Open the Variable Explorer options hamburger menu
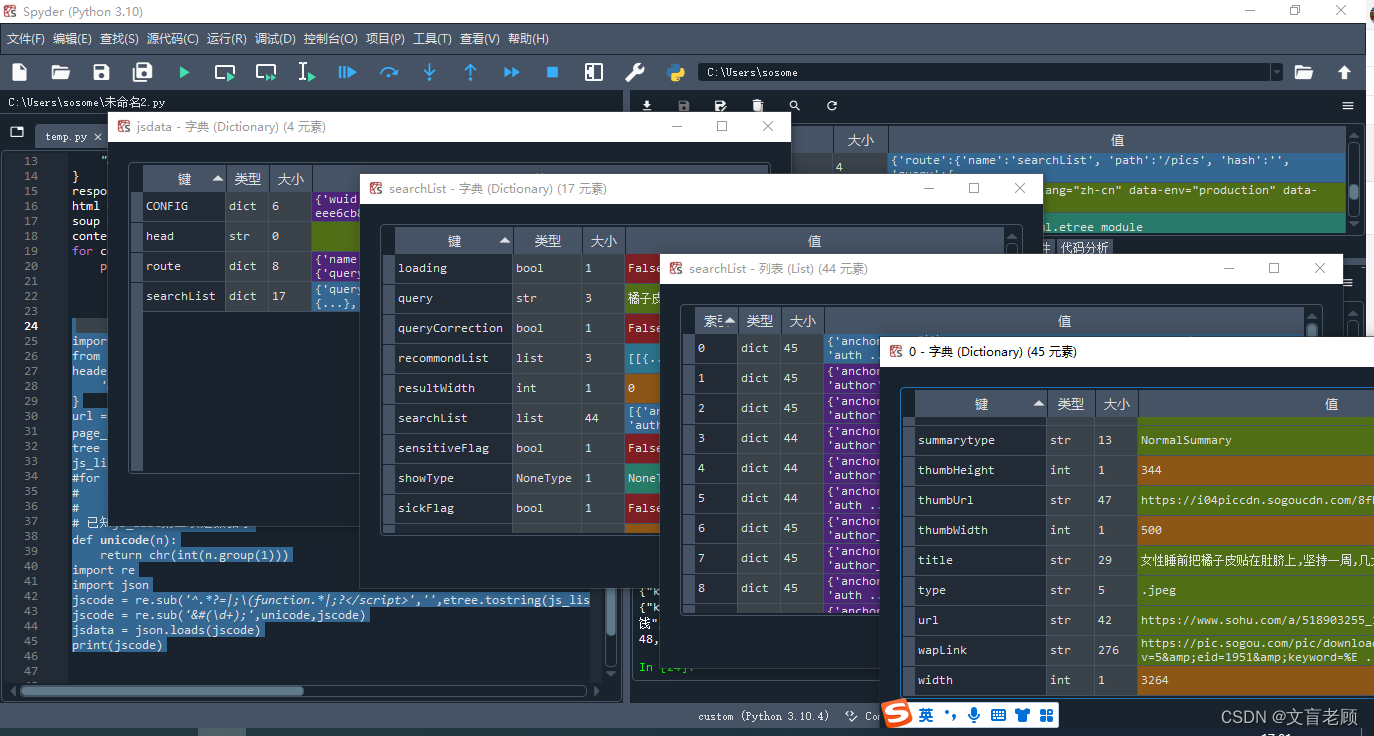The height and width of the screenshot is (736, 1374). (x=1348, y=105)
